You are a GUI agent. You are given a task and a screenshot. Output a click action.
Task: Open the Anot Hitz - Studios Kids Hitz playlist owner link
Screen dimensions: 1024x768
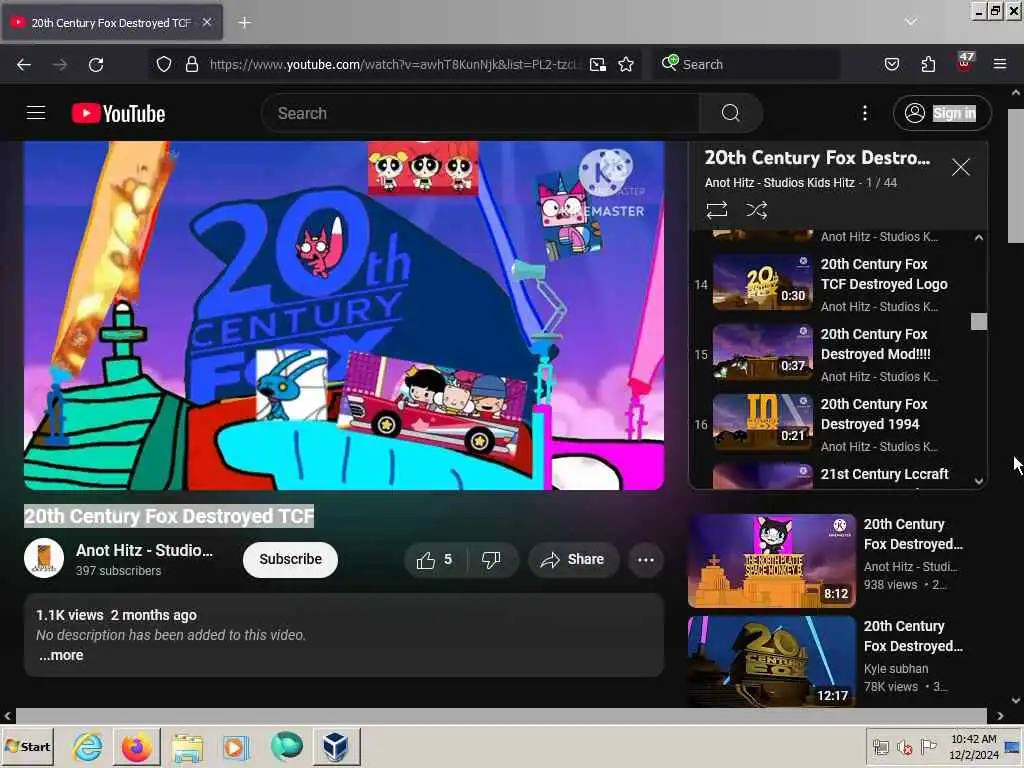pyautogui.click(x=779, y=183)
